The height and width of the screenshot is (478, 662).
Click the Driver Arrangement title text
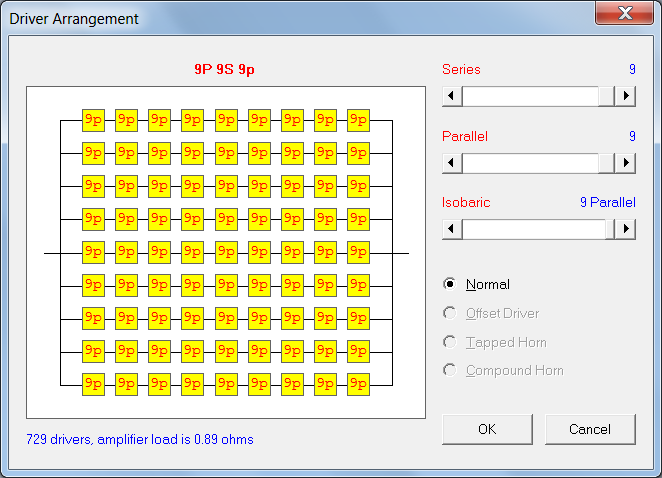(74, 19)
